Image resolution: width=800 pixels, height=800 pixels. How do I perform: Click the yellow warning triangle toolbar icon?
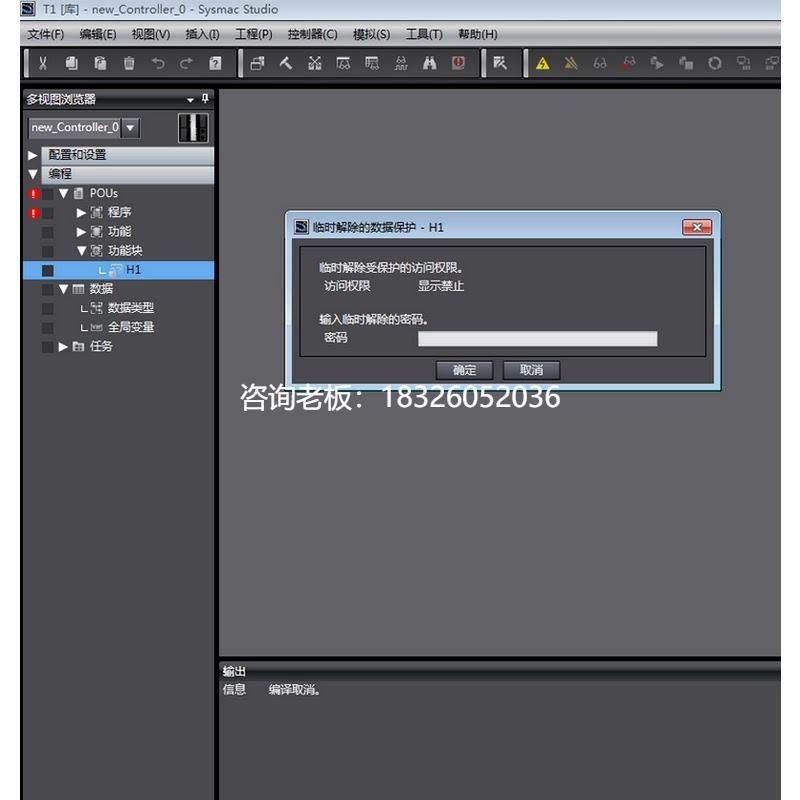point(541,63)
